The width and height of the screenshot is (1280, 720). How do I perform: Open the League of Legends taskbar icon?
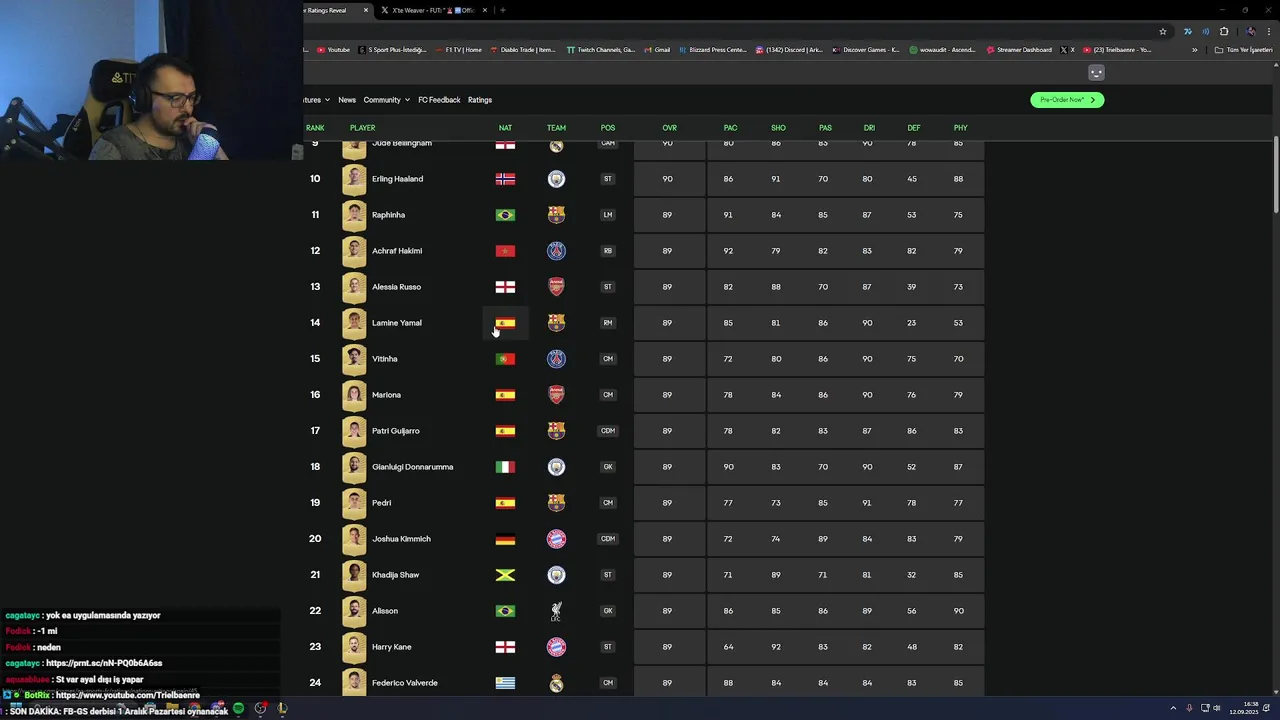pyautogui.click(x=283, y=709)
